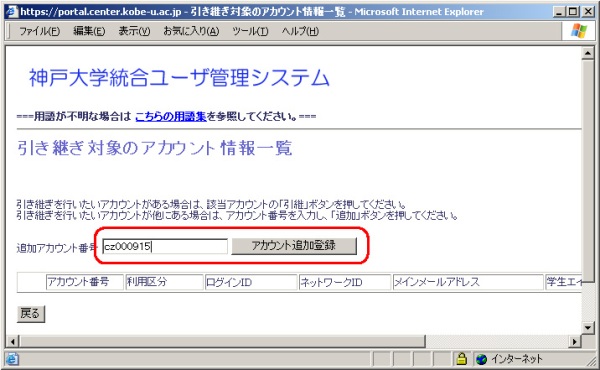Open the お気に入り(A) menu
This screenshot has width=600, height=370.
coord(191,31)
